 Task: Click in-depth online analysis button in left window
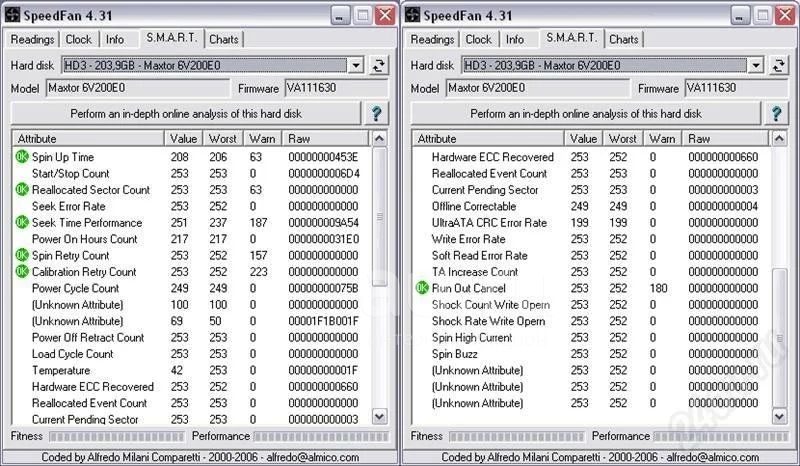coord(186,113)
